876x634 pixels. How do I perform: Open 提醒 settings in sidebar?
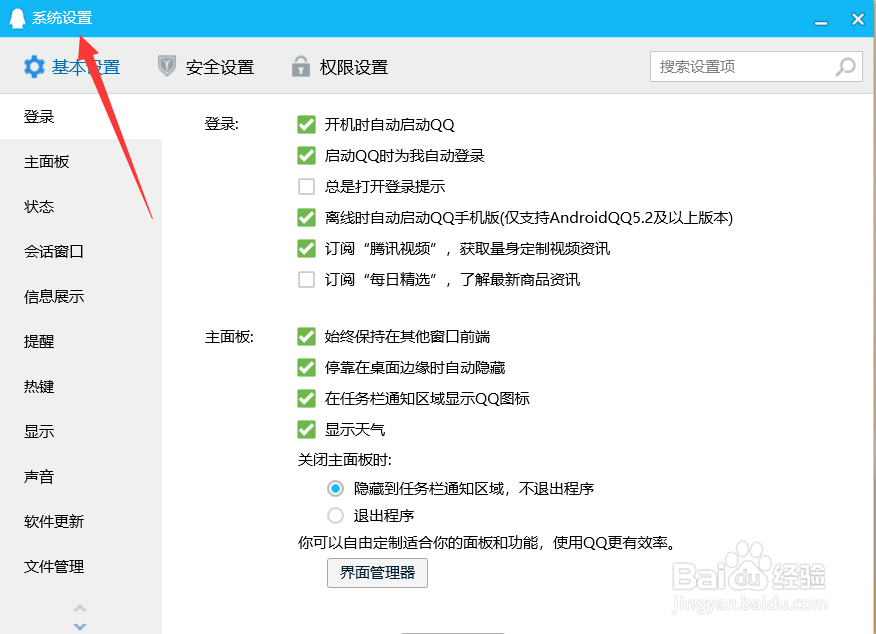click(81, 342)
